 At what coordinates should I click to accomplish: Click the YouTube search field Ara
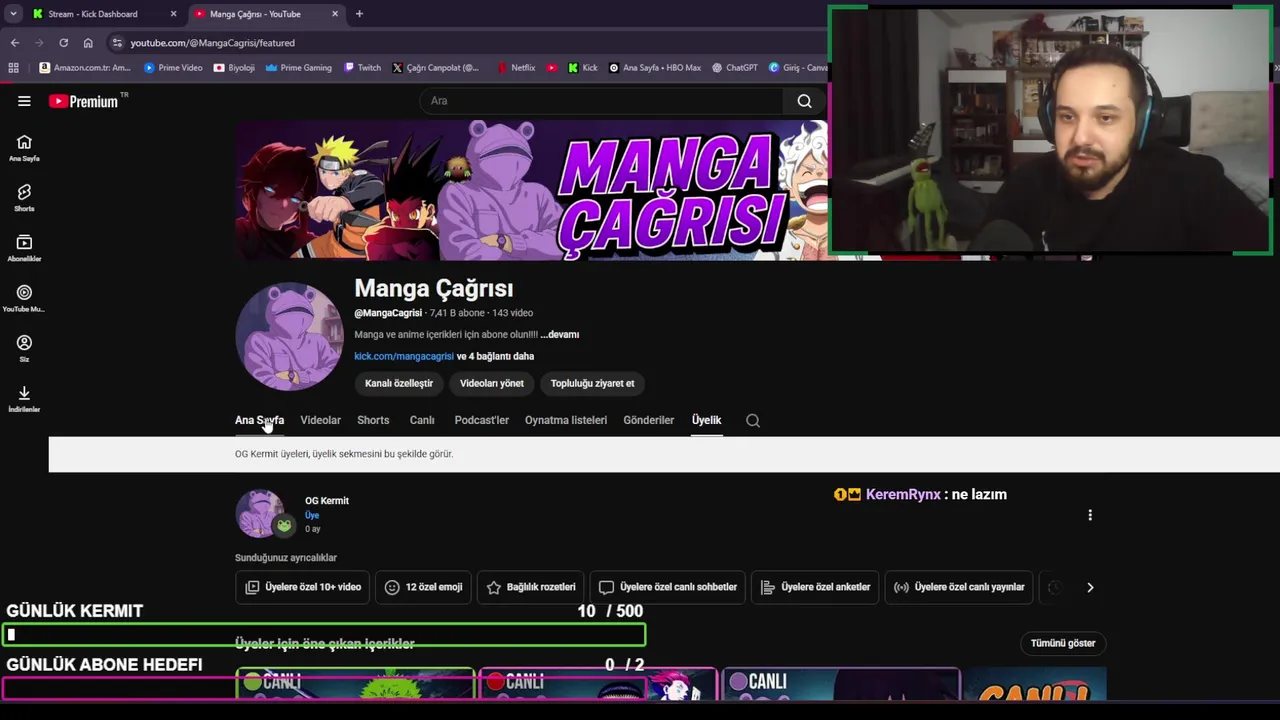(x=600, y=101)
